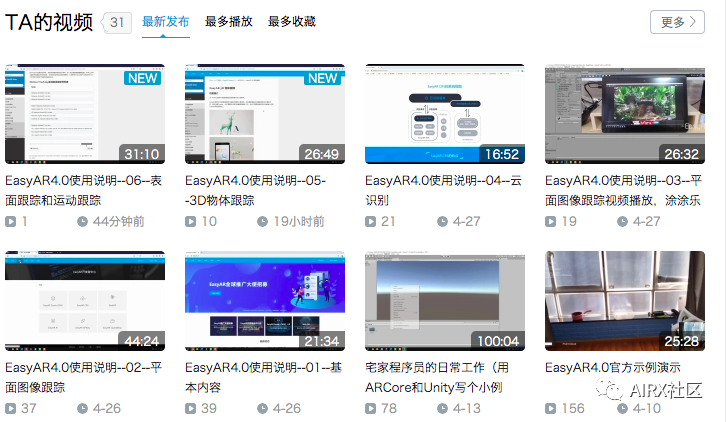Click clock icon of 02--平面图像跟踪 video
This screenshot has width=726, height=422.
[x=82, y=409]
